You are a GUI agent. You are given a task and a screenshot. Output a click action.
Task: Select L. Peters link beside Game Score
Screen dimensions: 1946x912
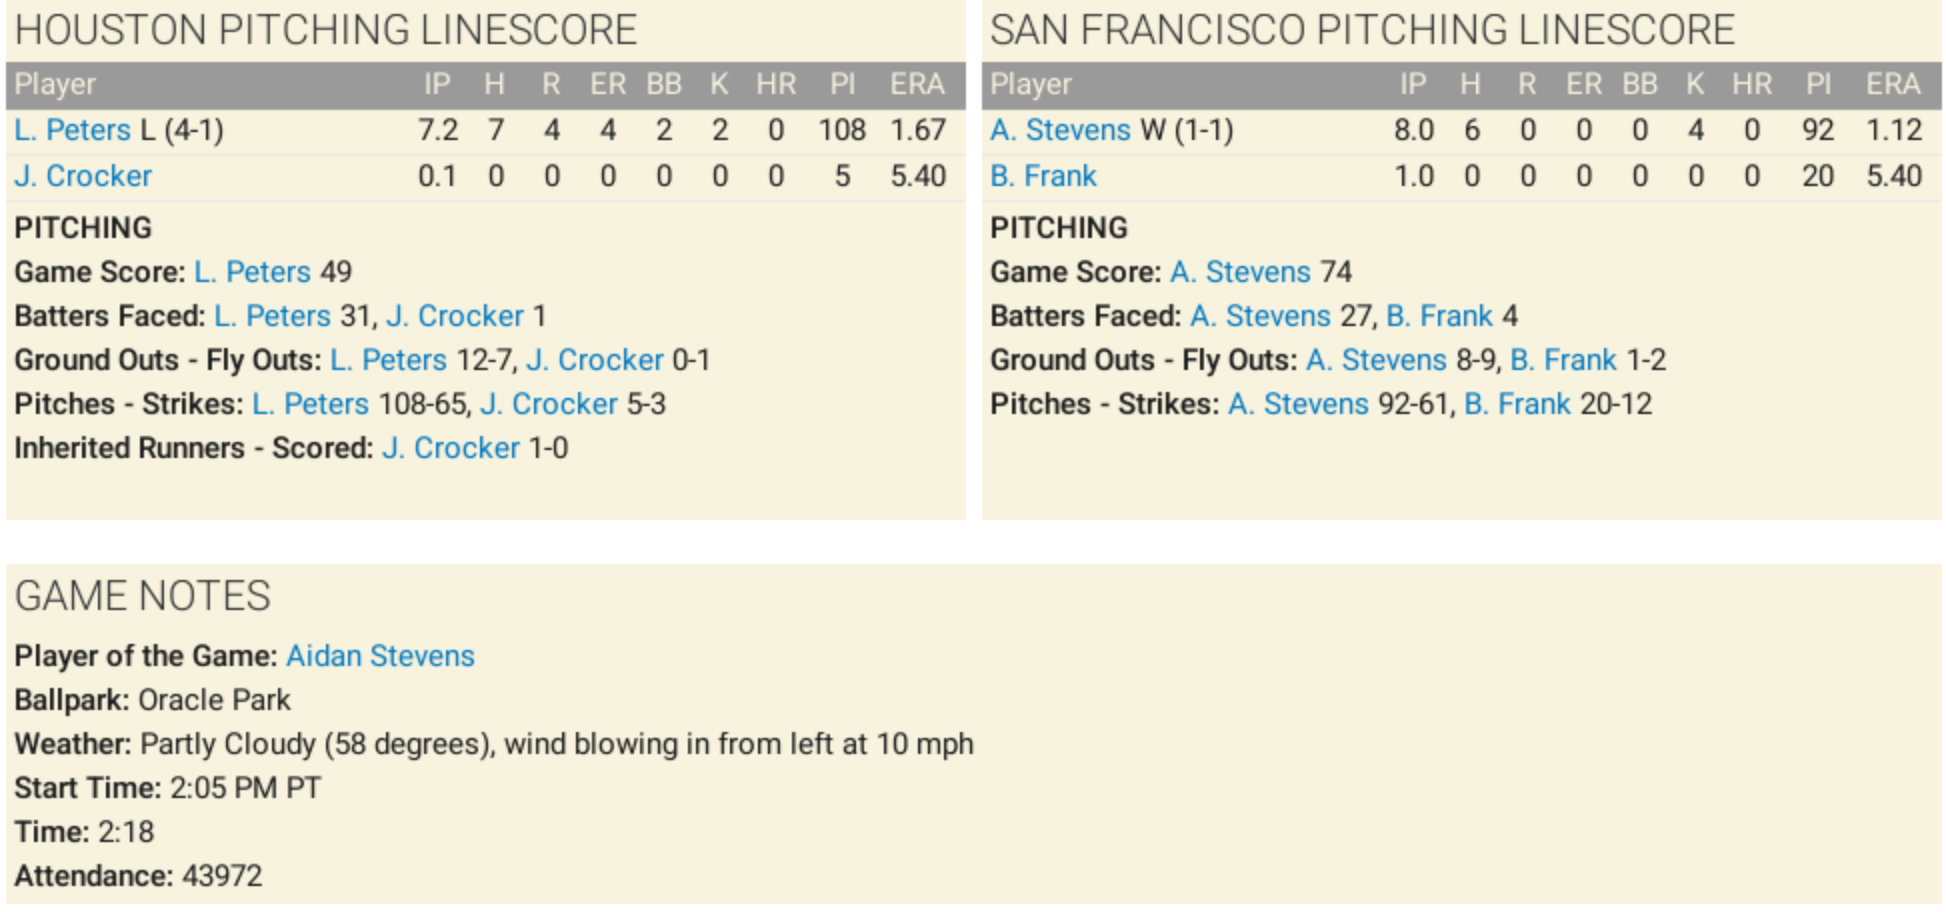252,272
